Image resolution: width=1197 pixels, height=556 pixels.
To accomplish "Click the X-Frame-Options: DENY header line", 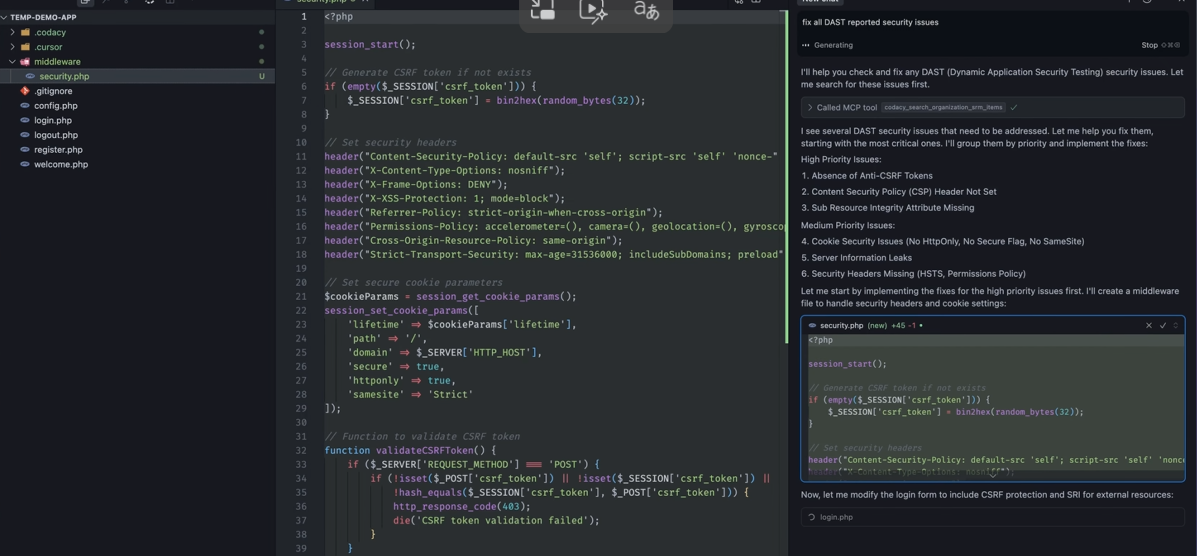I will (416, 184).
